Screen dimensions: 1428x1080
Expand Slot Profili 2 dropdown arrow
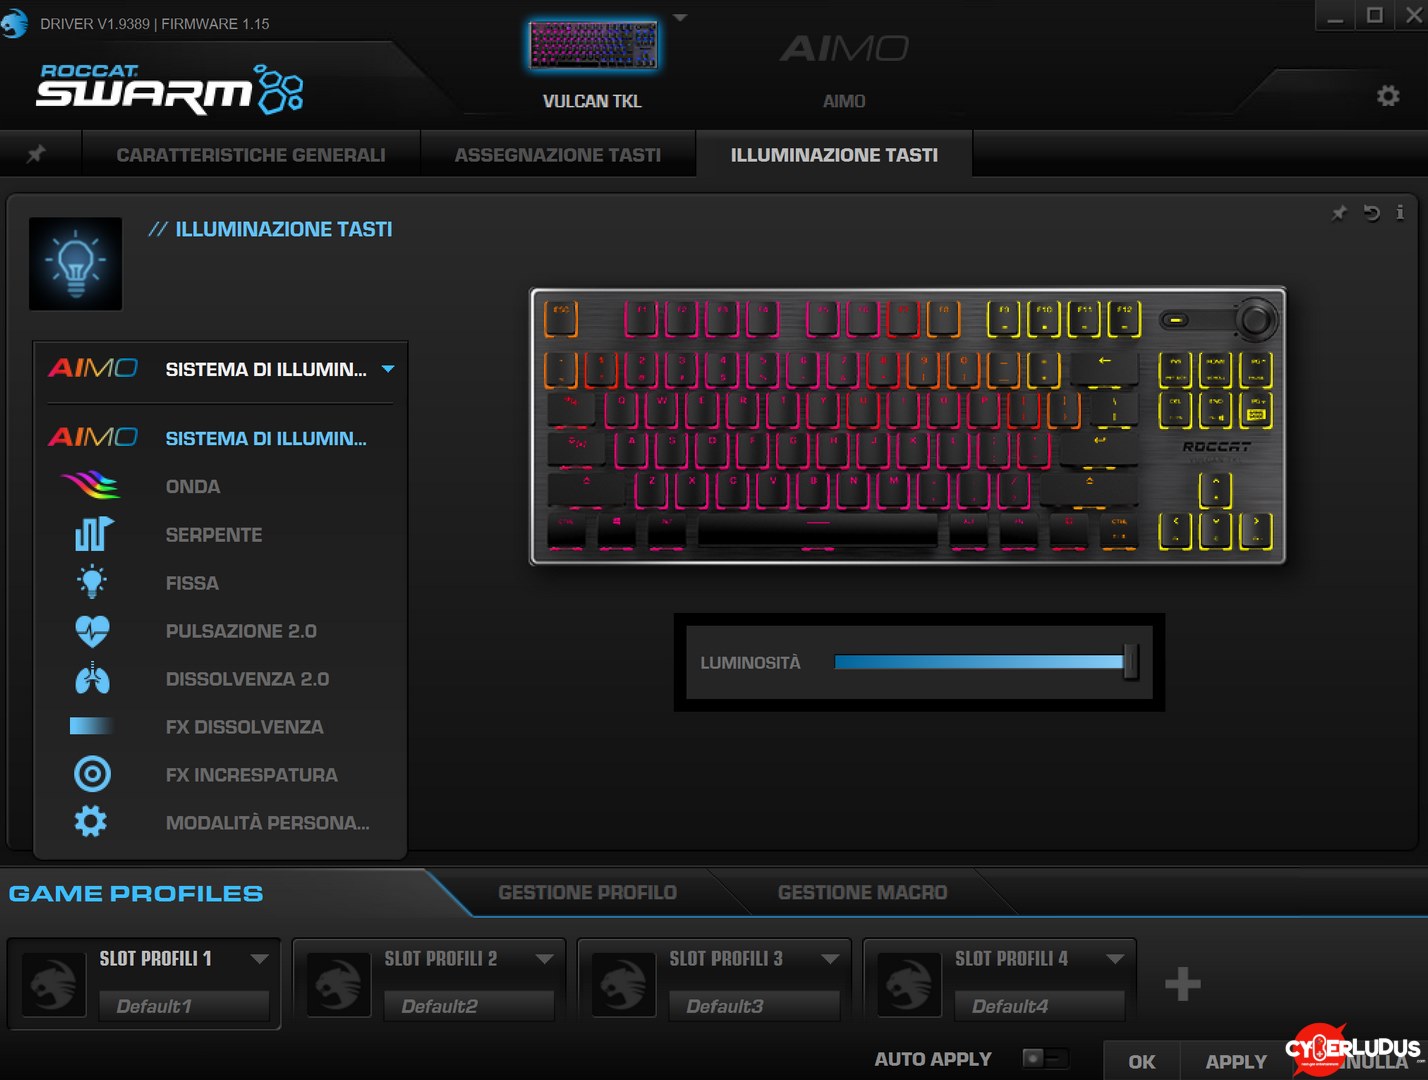click(x=545, y=958)
